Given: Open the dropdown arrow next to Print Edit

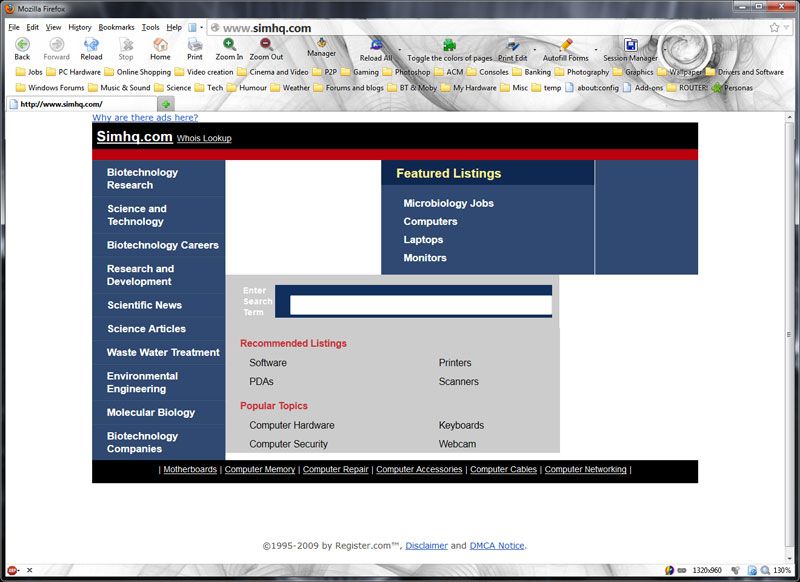Looking at the screenshot, I should (535, 49).
